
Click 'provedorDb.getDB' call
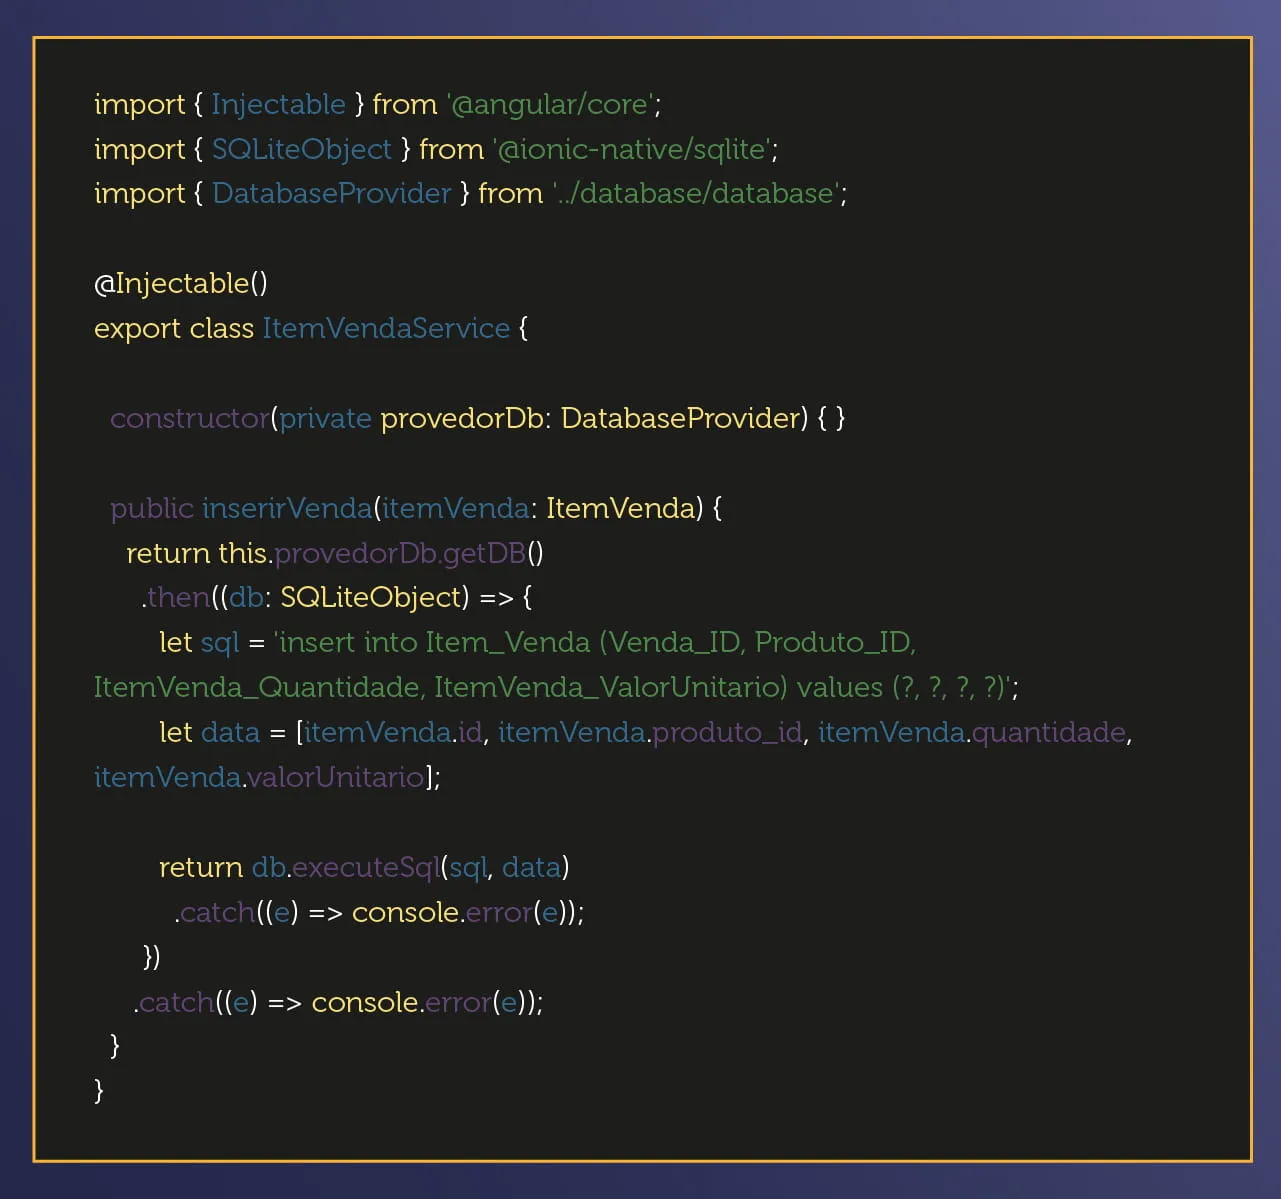click(x=400, y=553)
